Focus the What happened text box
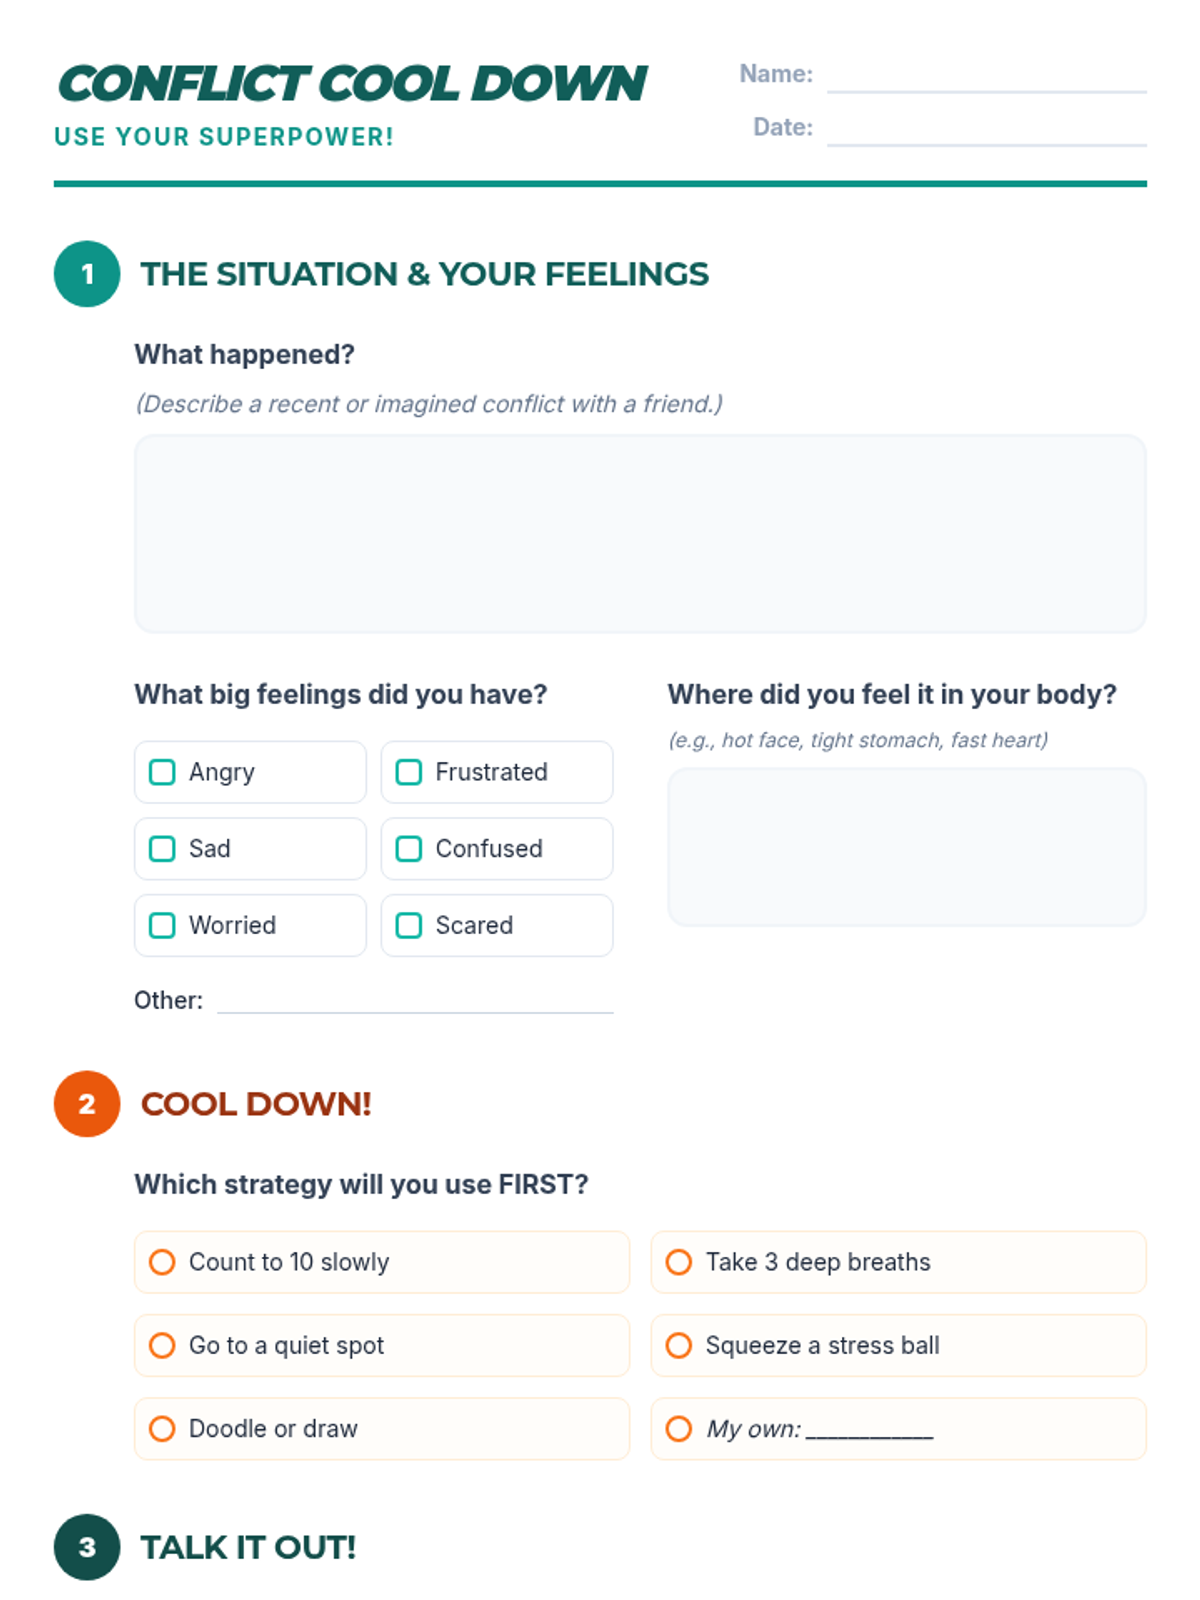The height and width of the screenshot is (1600, 1200). [x=640, y=534]
